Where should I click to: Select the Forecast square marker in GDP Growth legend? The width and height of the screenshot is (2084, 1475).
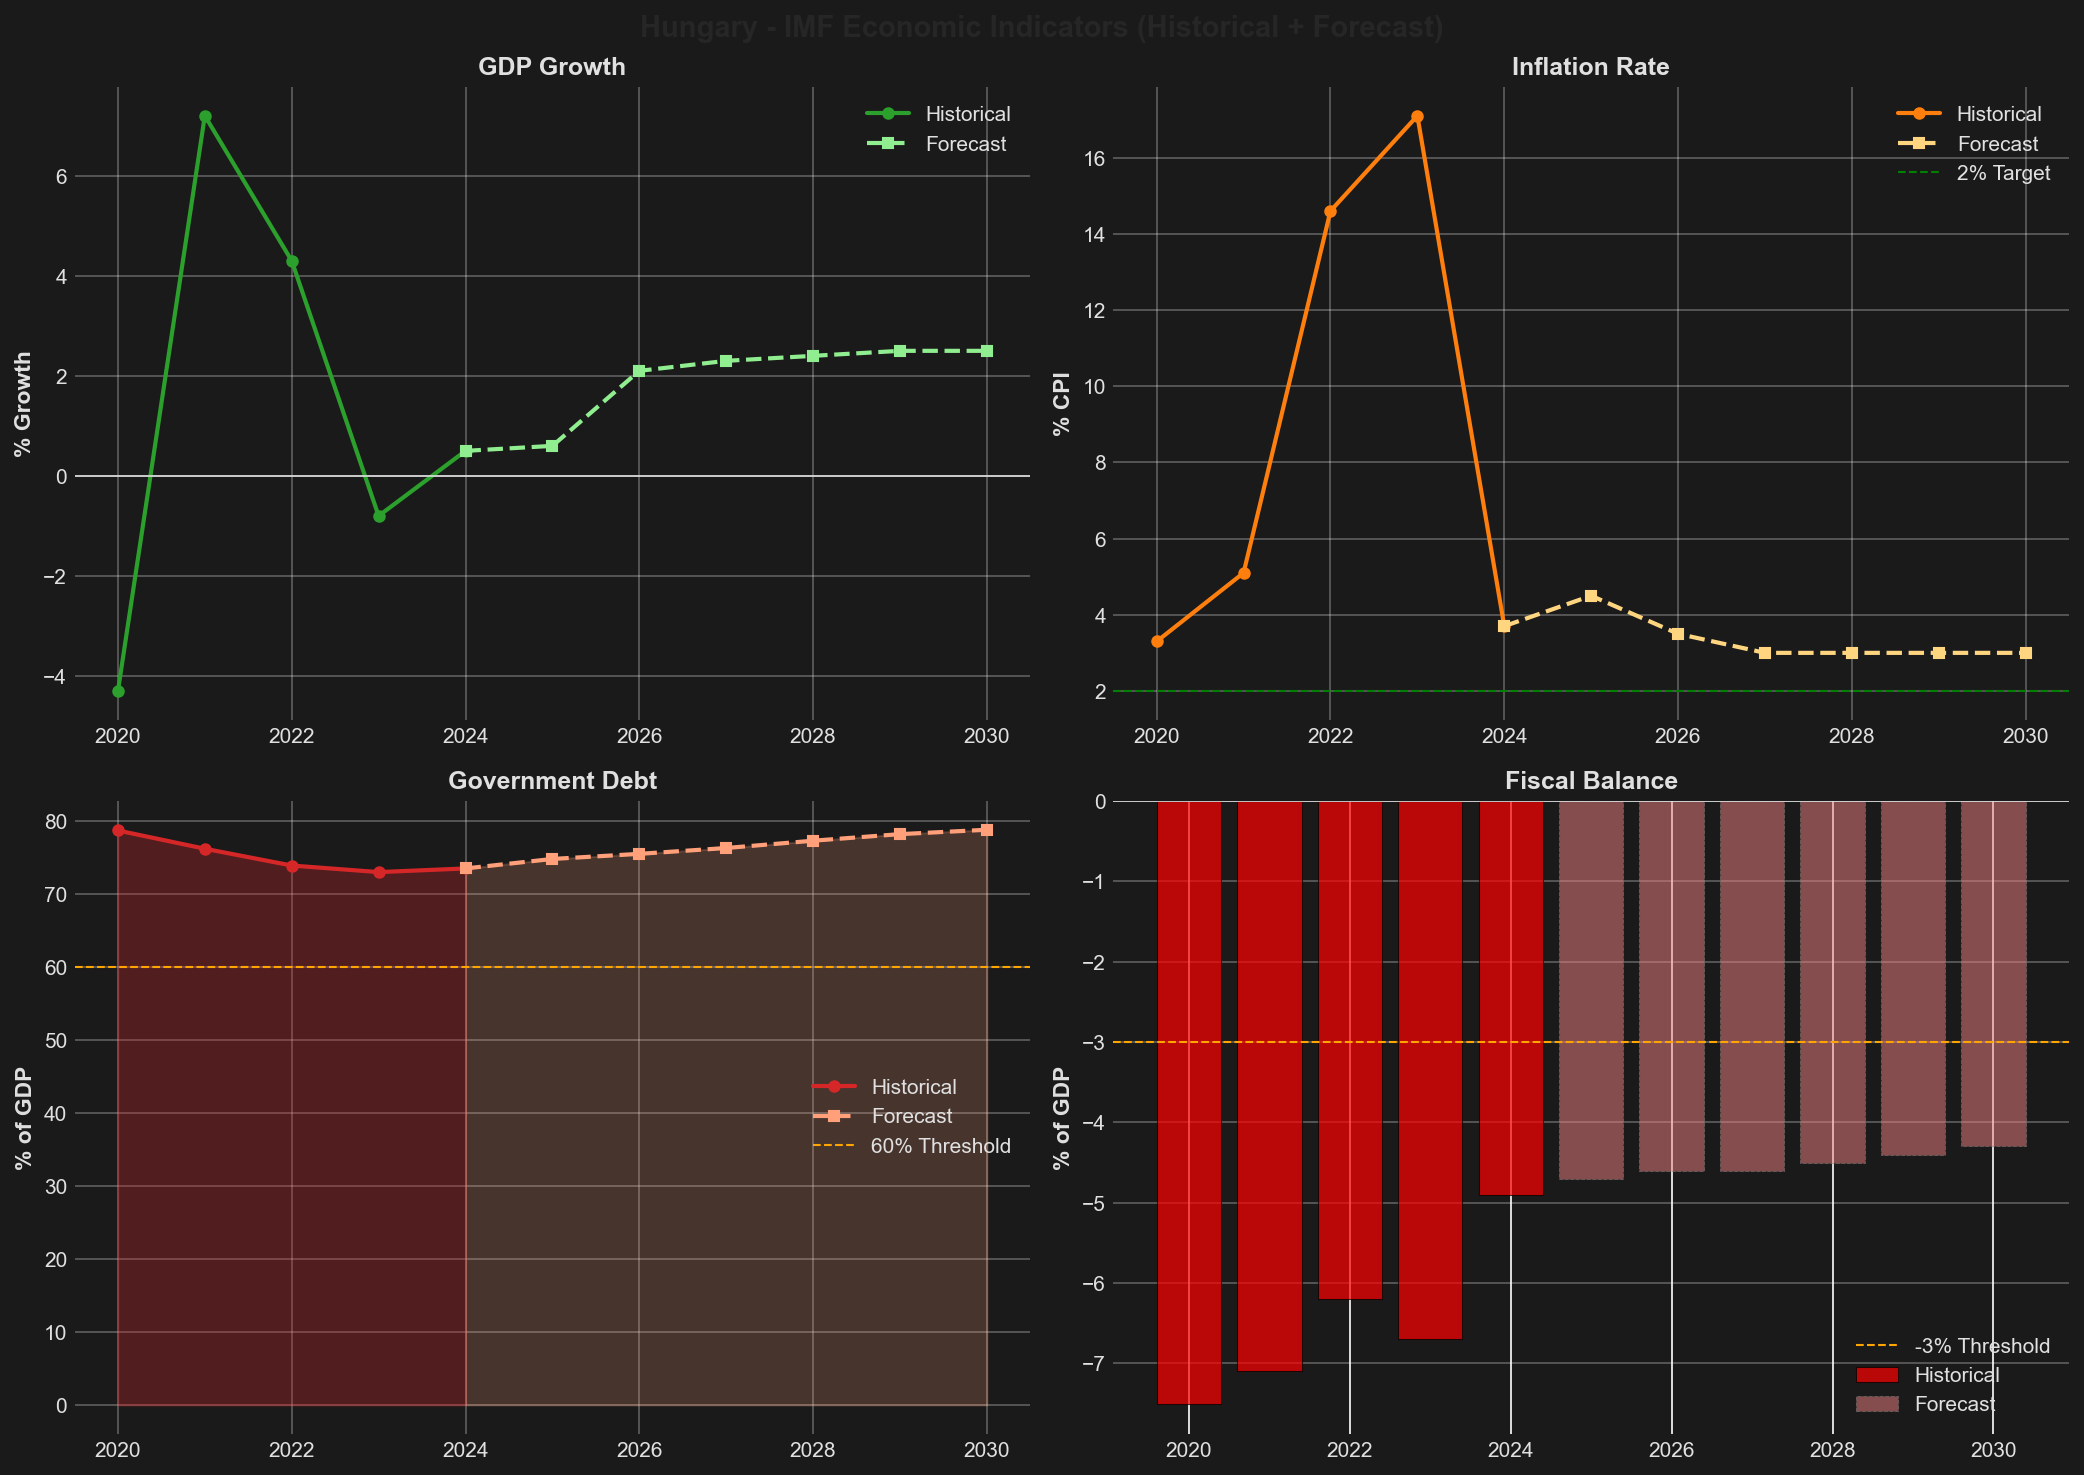[890, 144]
